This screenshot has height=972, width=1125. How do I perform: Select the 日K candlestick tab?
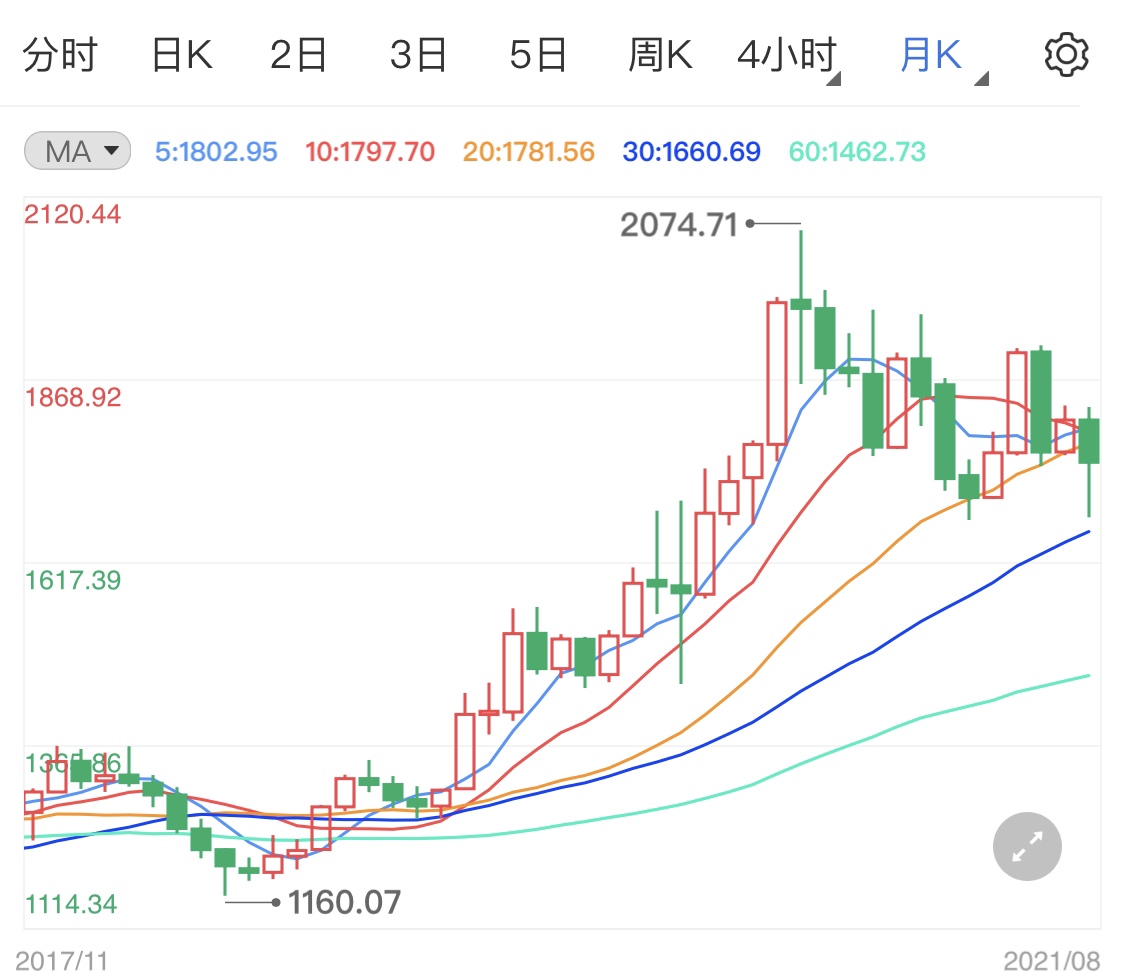click(x=182, y=55)
